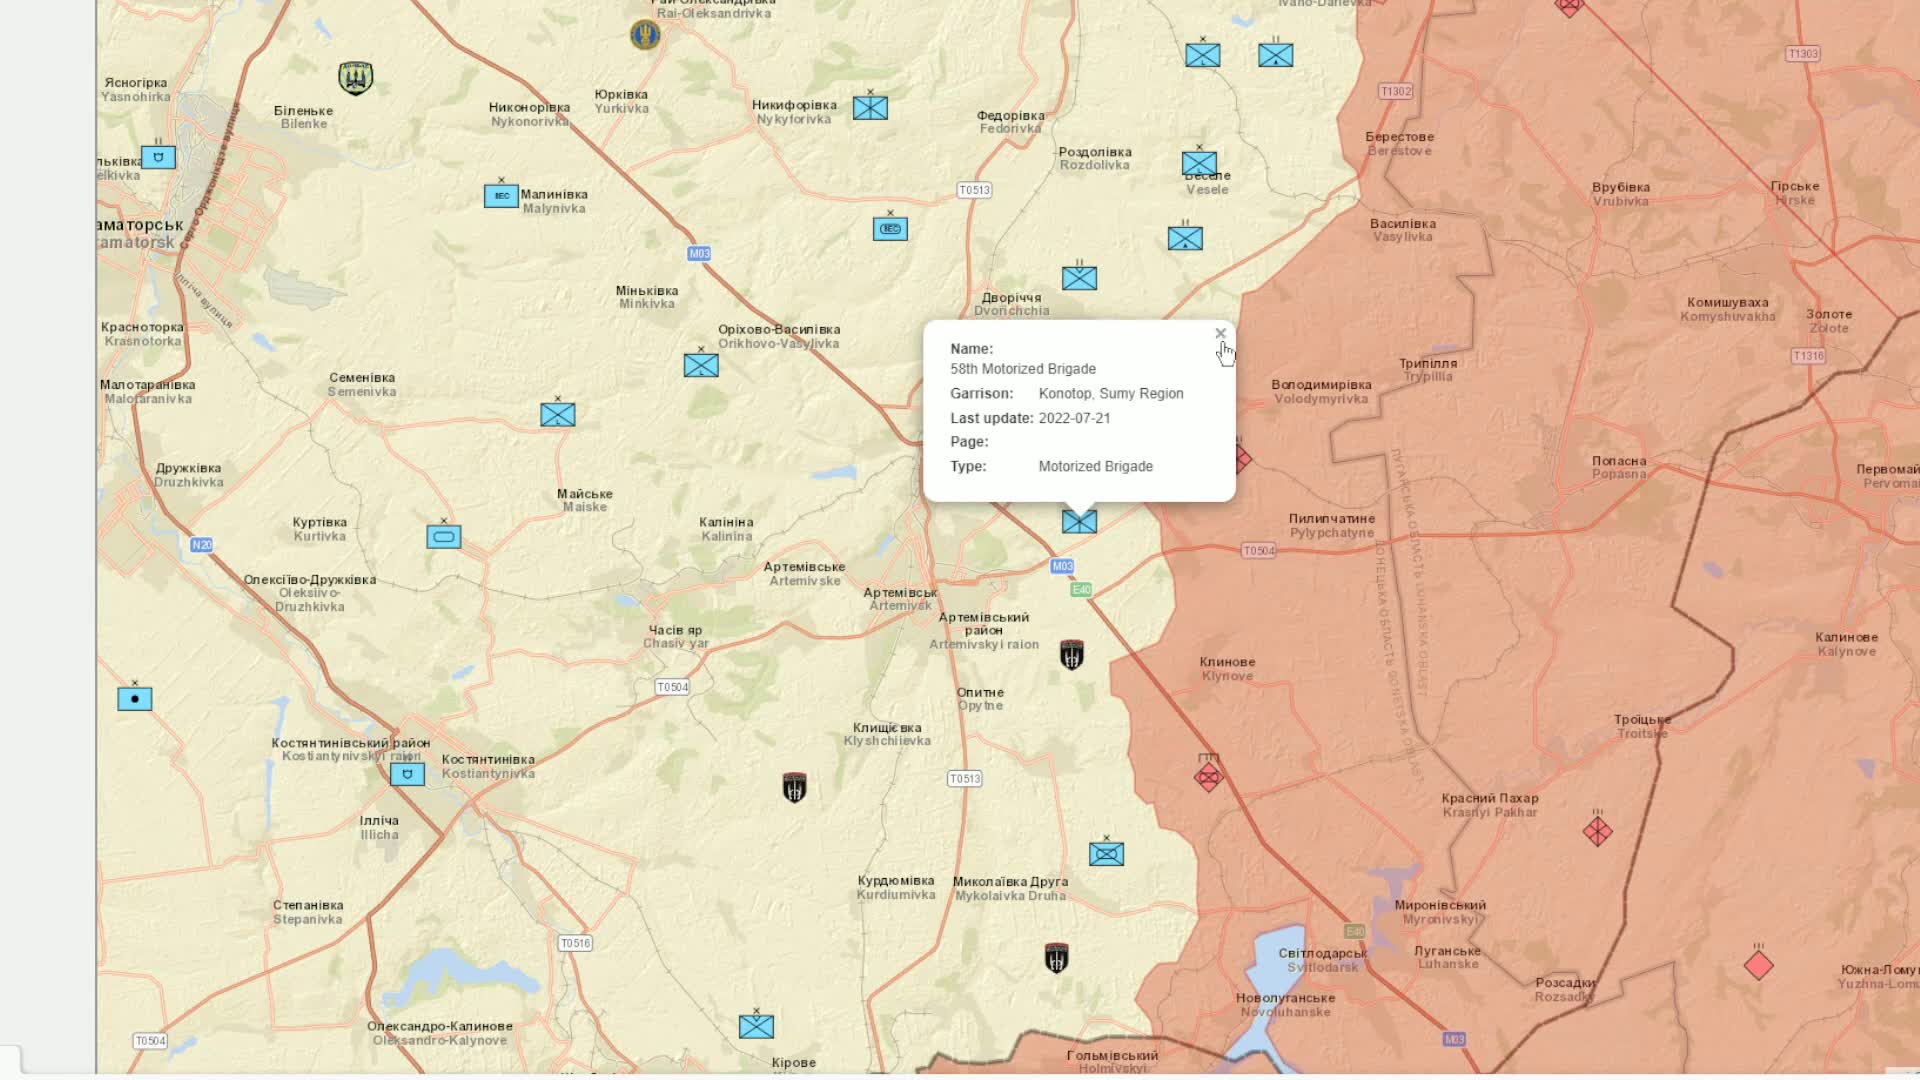The height and width of the screenshot is (1080, 1920).
Task: Select the round emblem at Rai-Oleksandrivka
Action: point(645,36)
